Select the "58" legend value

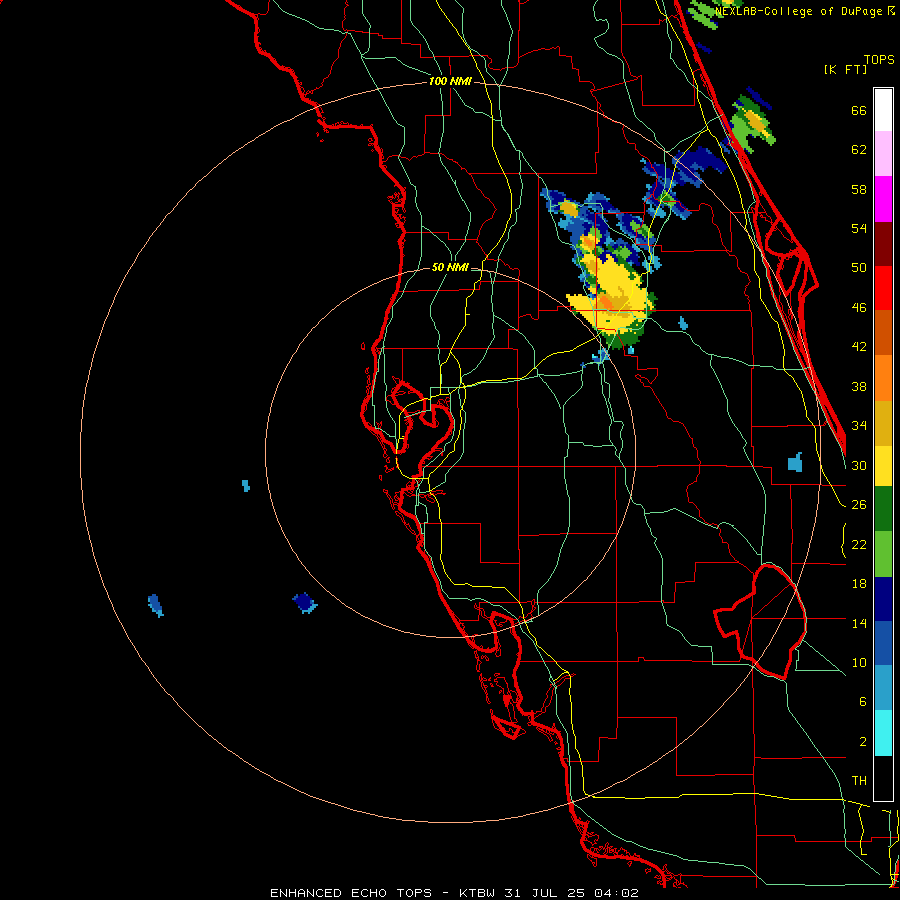(859, 189)
